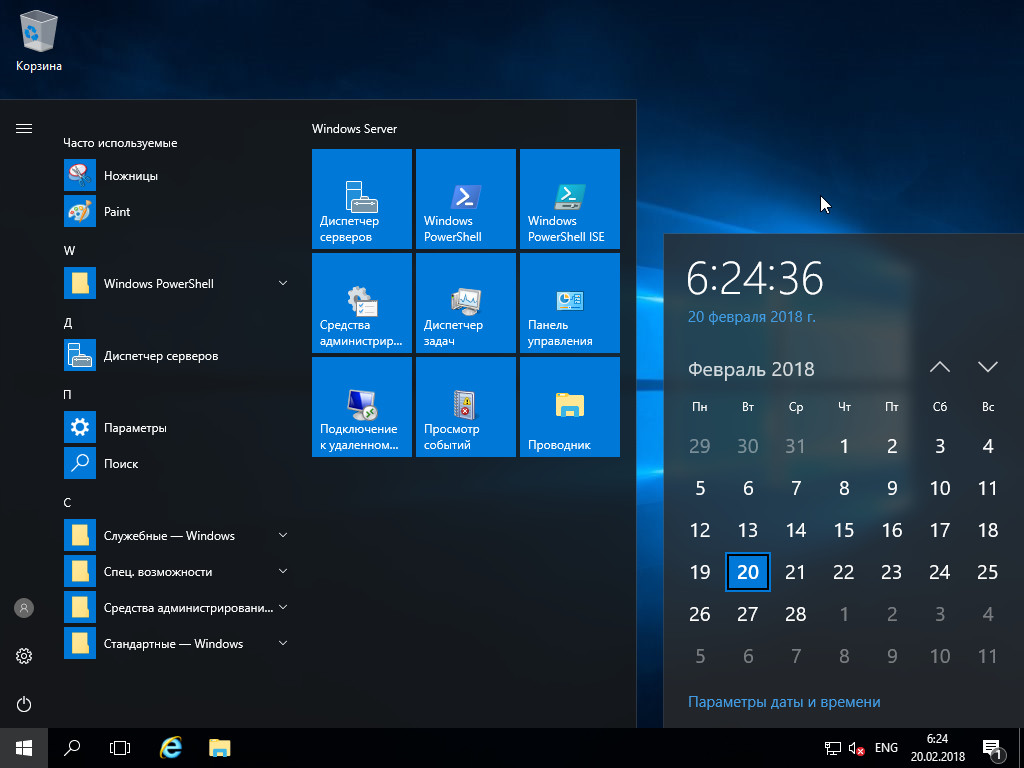Open the Средства администрирования tile
The image size is (1024, 768).
[362, 302]
